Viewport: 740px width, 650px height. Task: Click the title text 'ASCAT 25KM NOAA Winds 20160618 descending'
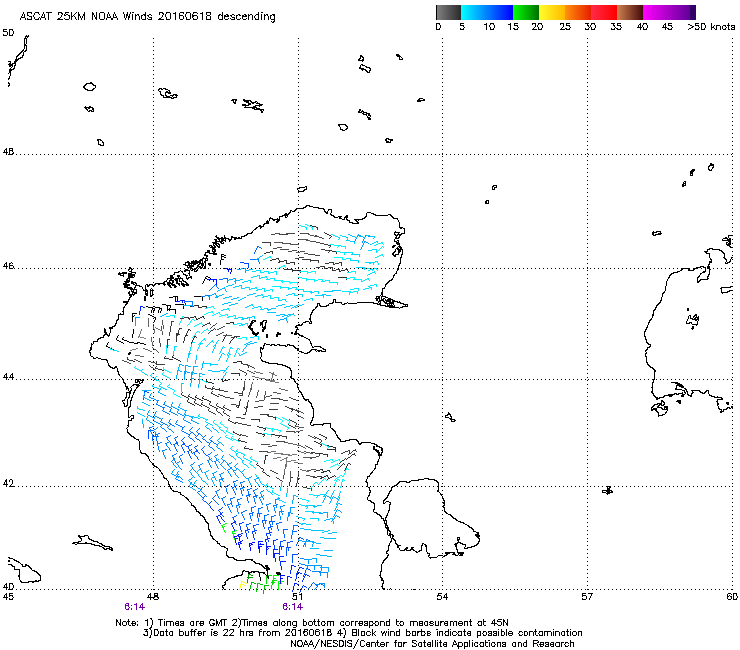point(147,17)
